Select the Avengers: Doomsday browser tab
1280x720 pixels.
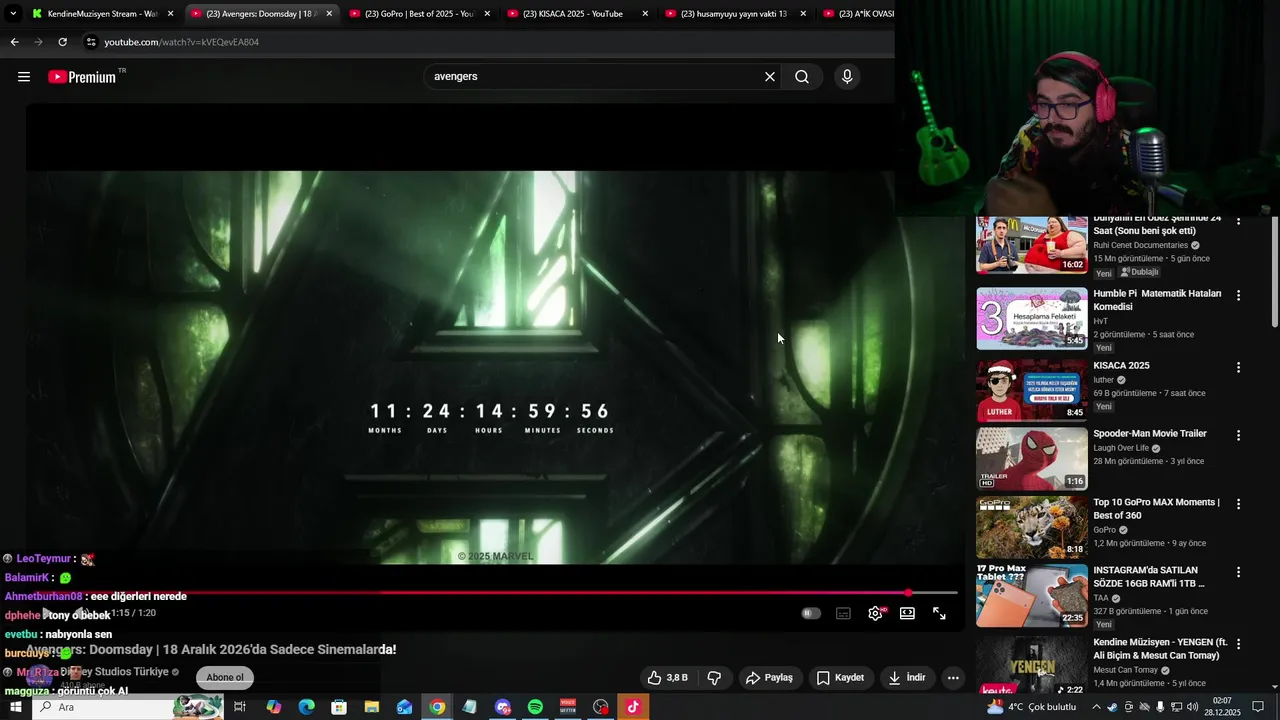[x=260, y=14]
